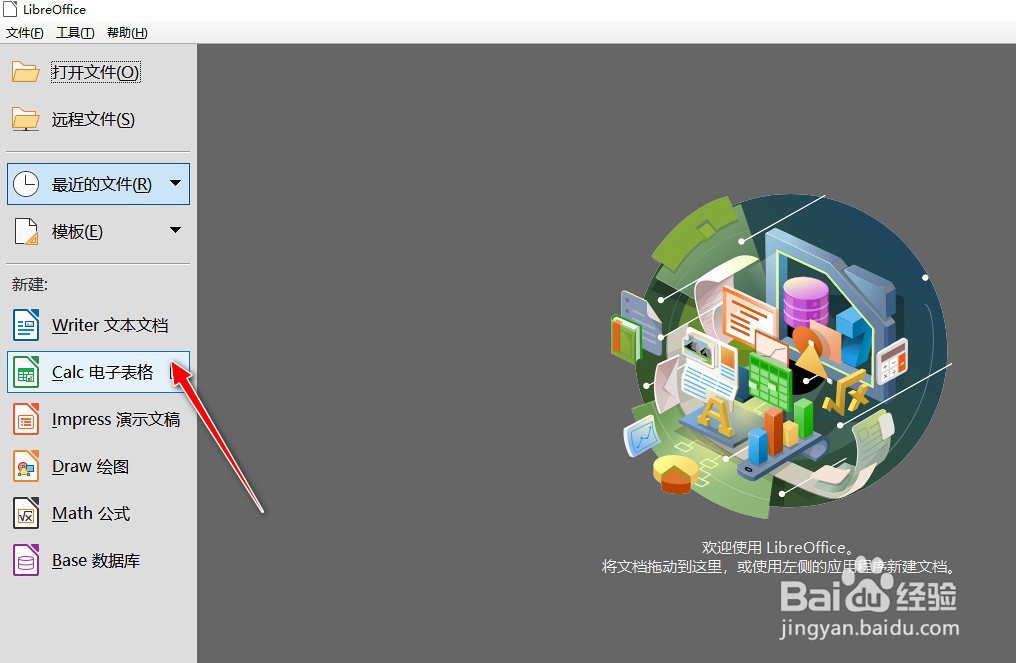The image size is (1016, 663).
Task: Click the Base database icon
Action: click(26, 561)
